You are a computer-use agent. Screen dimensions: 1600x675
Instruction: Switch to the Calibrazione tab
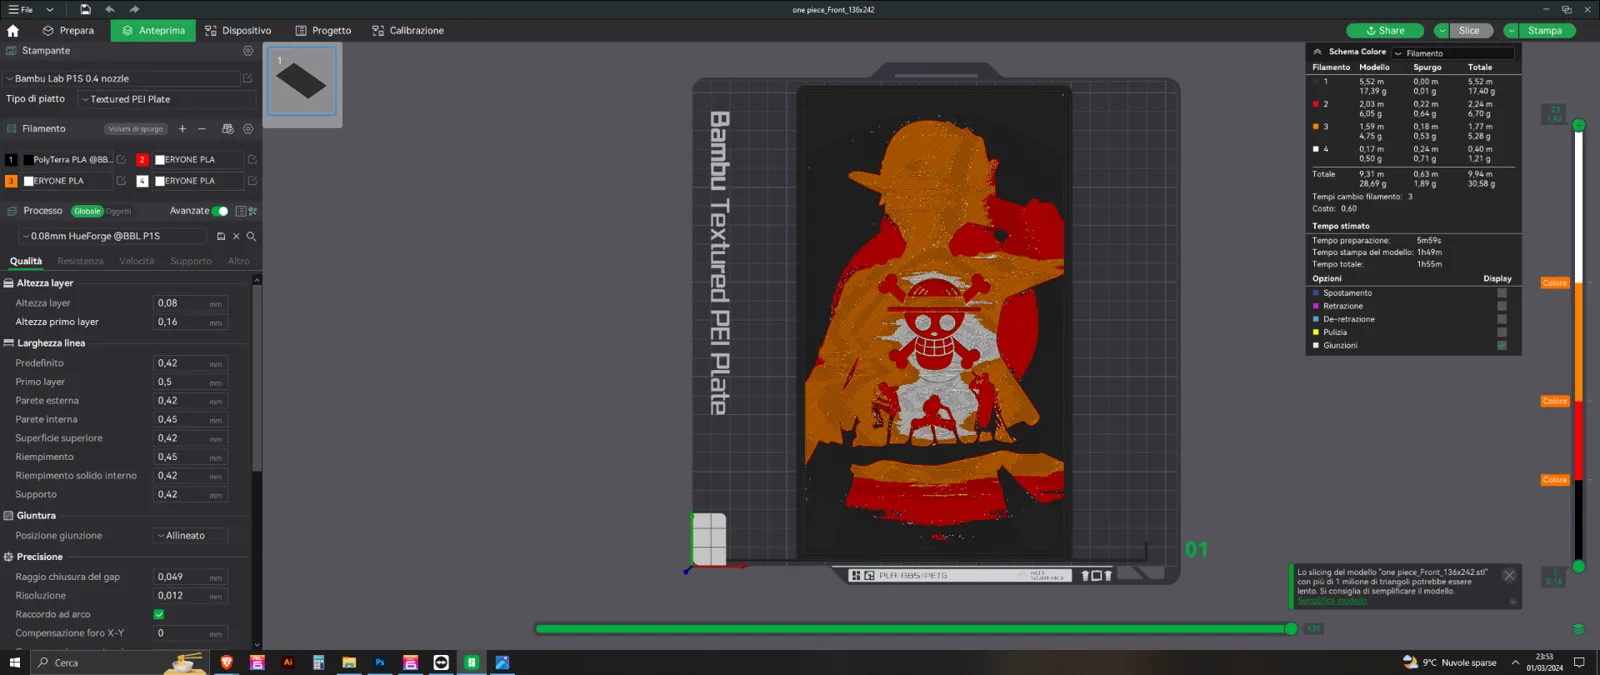[408, 31]
